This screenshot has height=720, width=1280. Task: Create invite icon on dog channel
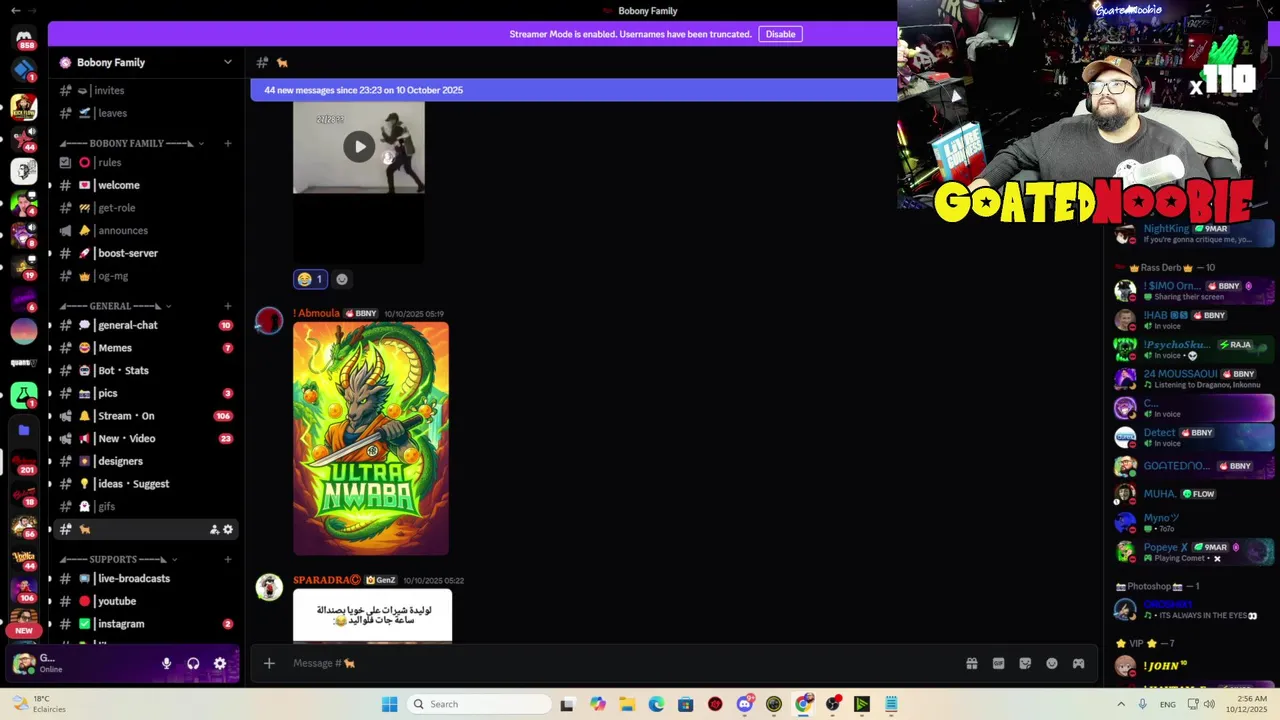[214, 529]
